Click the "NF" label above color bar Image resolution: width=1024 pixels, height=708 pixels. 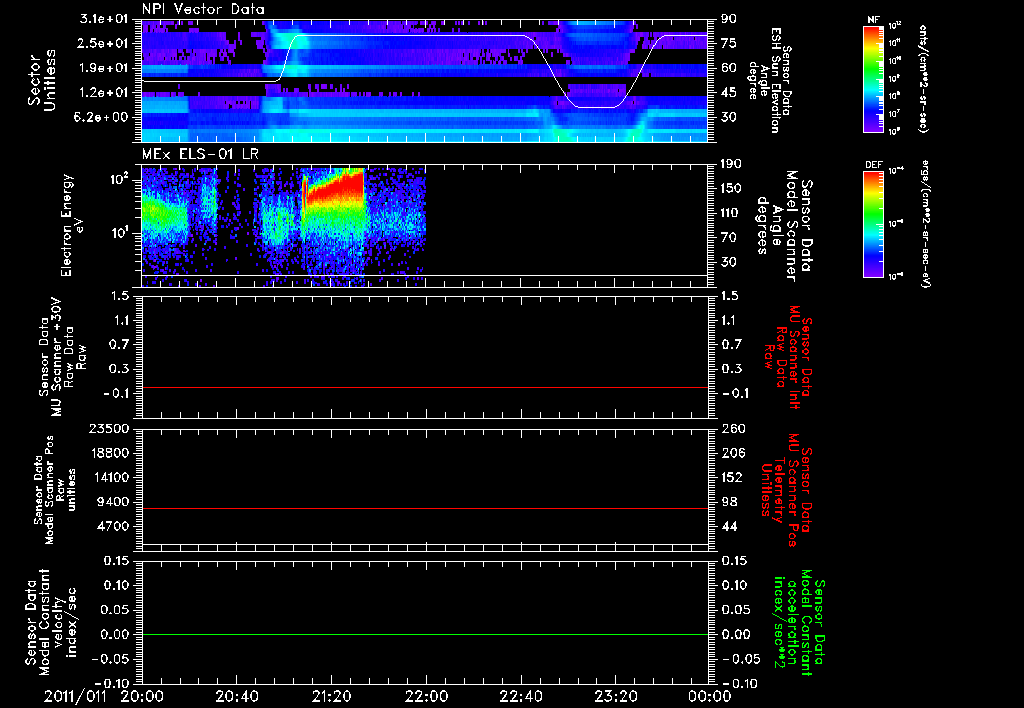874,20
